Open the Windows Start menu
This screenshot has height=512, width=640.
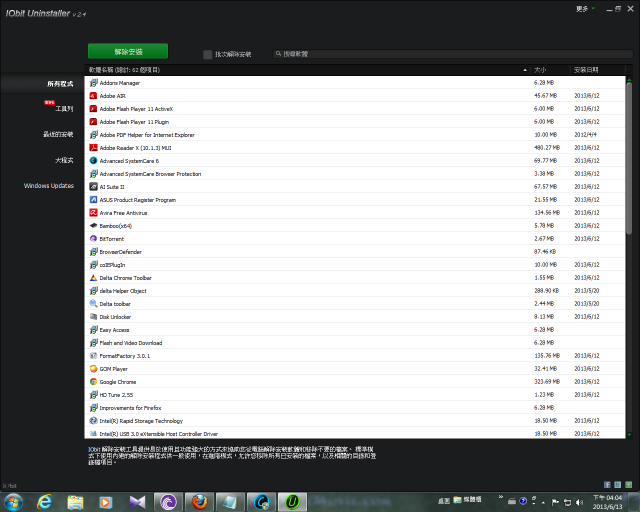(x=13, y=502)
